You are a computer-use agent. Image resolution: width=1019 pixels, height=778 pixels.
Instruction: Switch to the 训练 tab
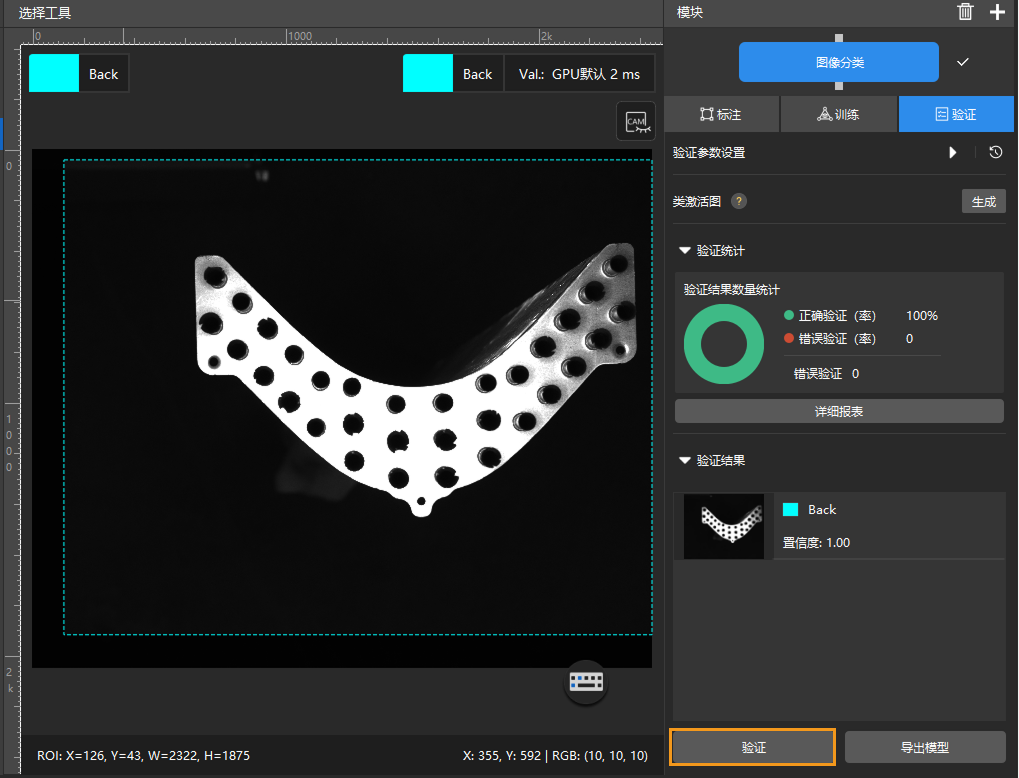[839, 114]
